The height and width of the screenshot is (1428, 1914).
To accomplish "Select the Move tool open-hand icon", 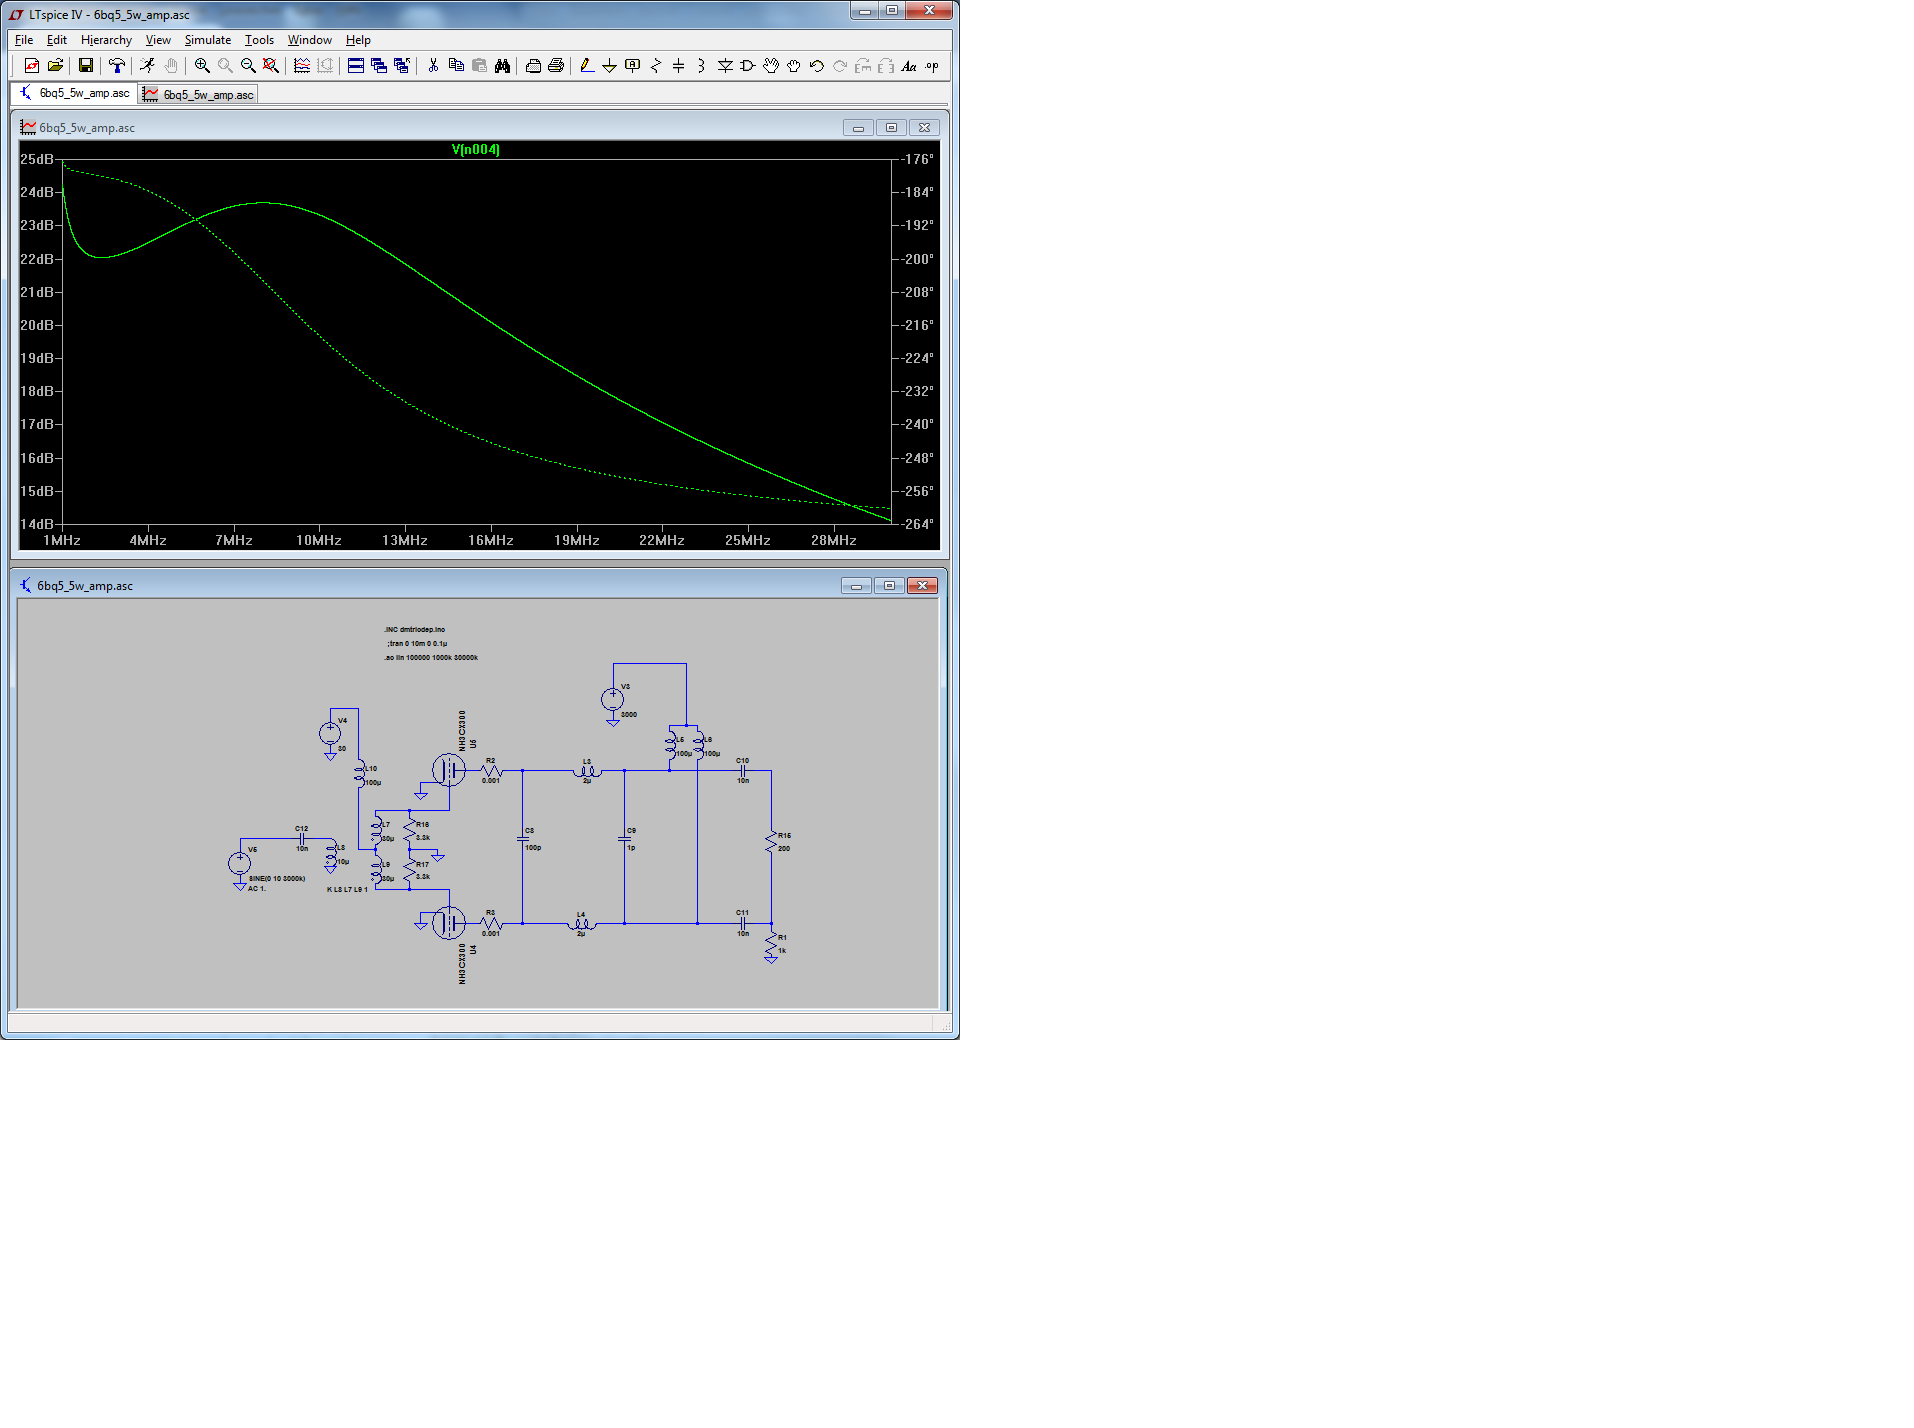I will coord(771,66).
